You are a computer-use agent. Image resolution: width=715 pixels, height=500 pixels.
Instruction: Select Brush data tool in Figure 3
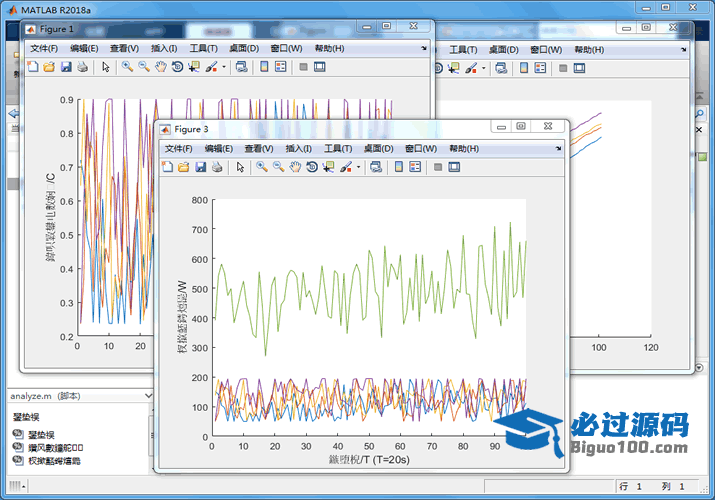coord(346,167)
